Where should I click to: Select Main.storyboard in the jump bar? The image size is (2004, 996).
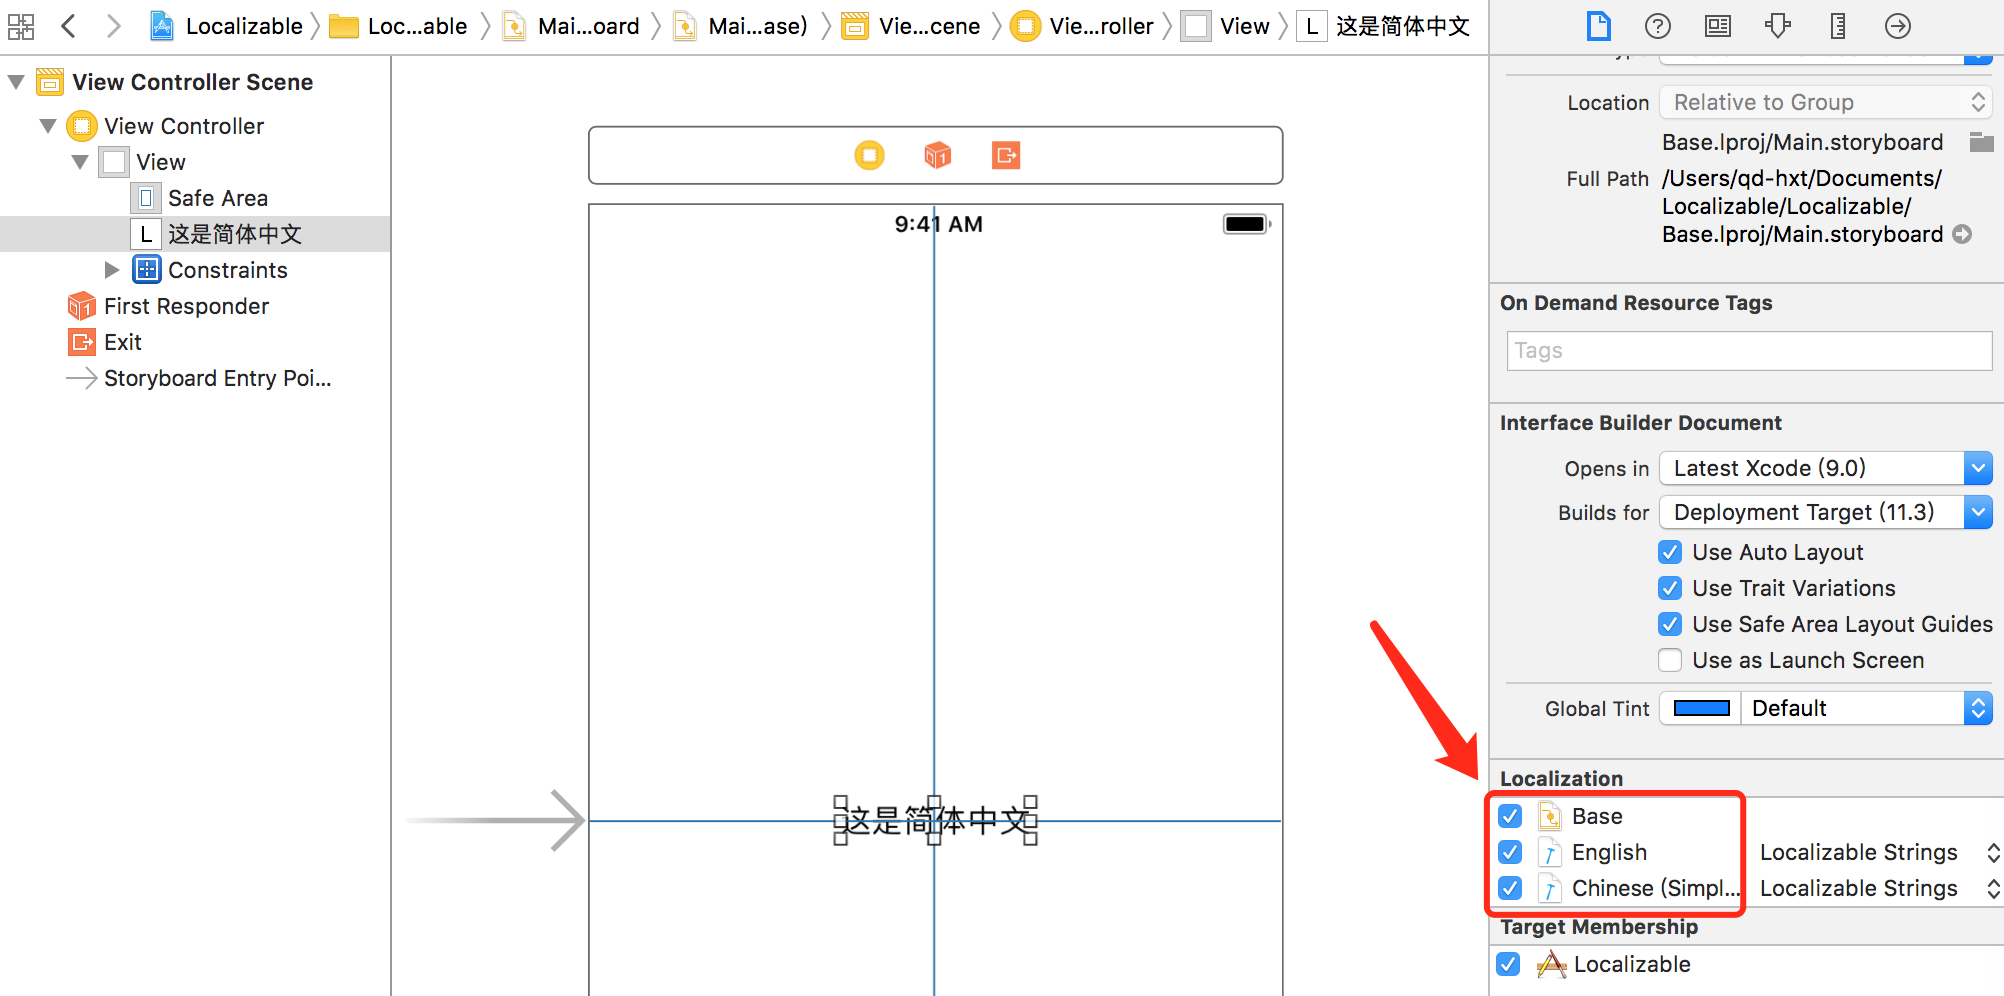pos(588,26)
